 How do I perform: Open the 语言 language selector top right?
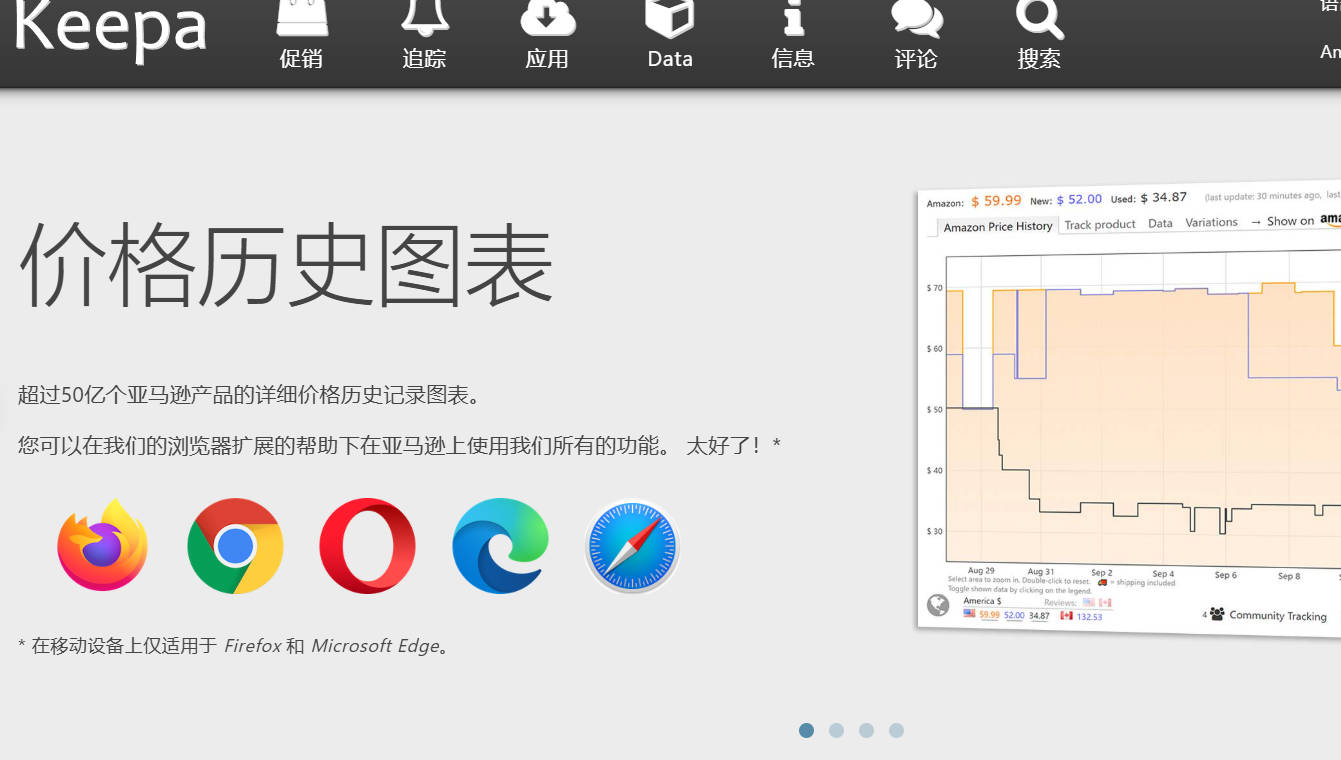pyautogui.click(x=1330, y=8)
